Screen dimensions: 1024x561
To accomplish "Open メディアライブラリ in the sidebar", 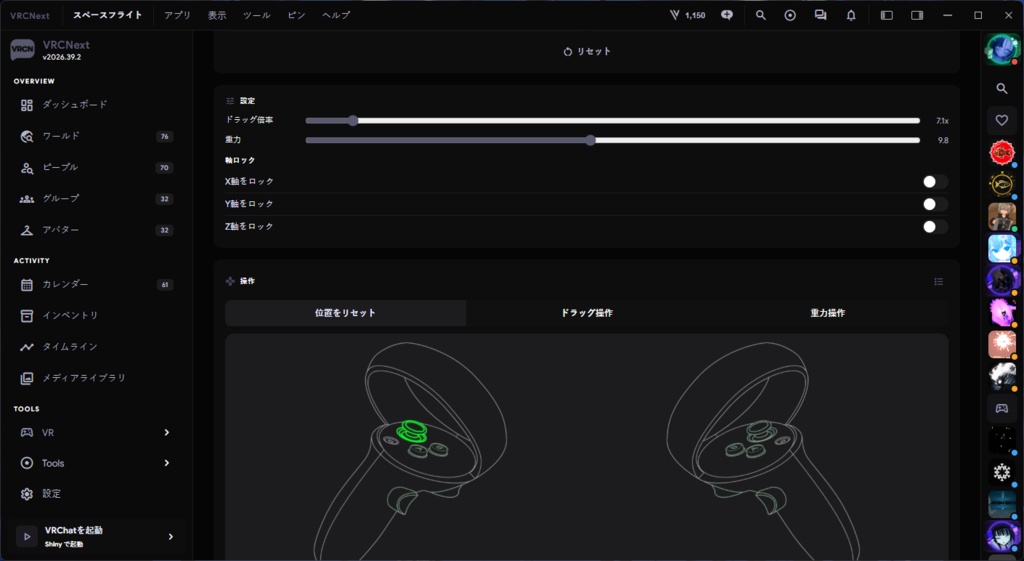I will [95, 378].
